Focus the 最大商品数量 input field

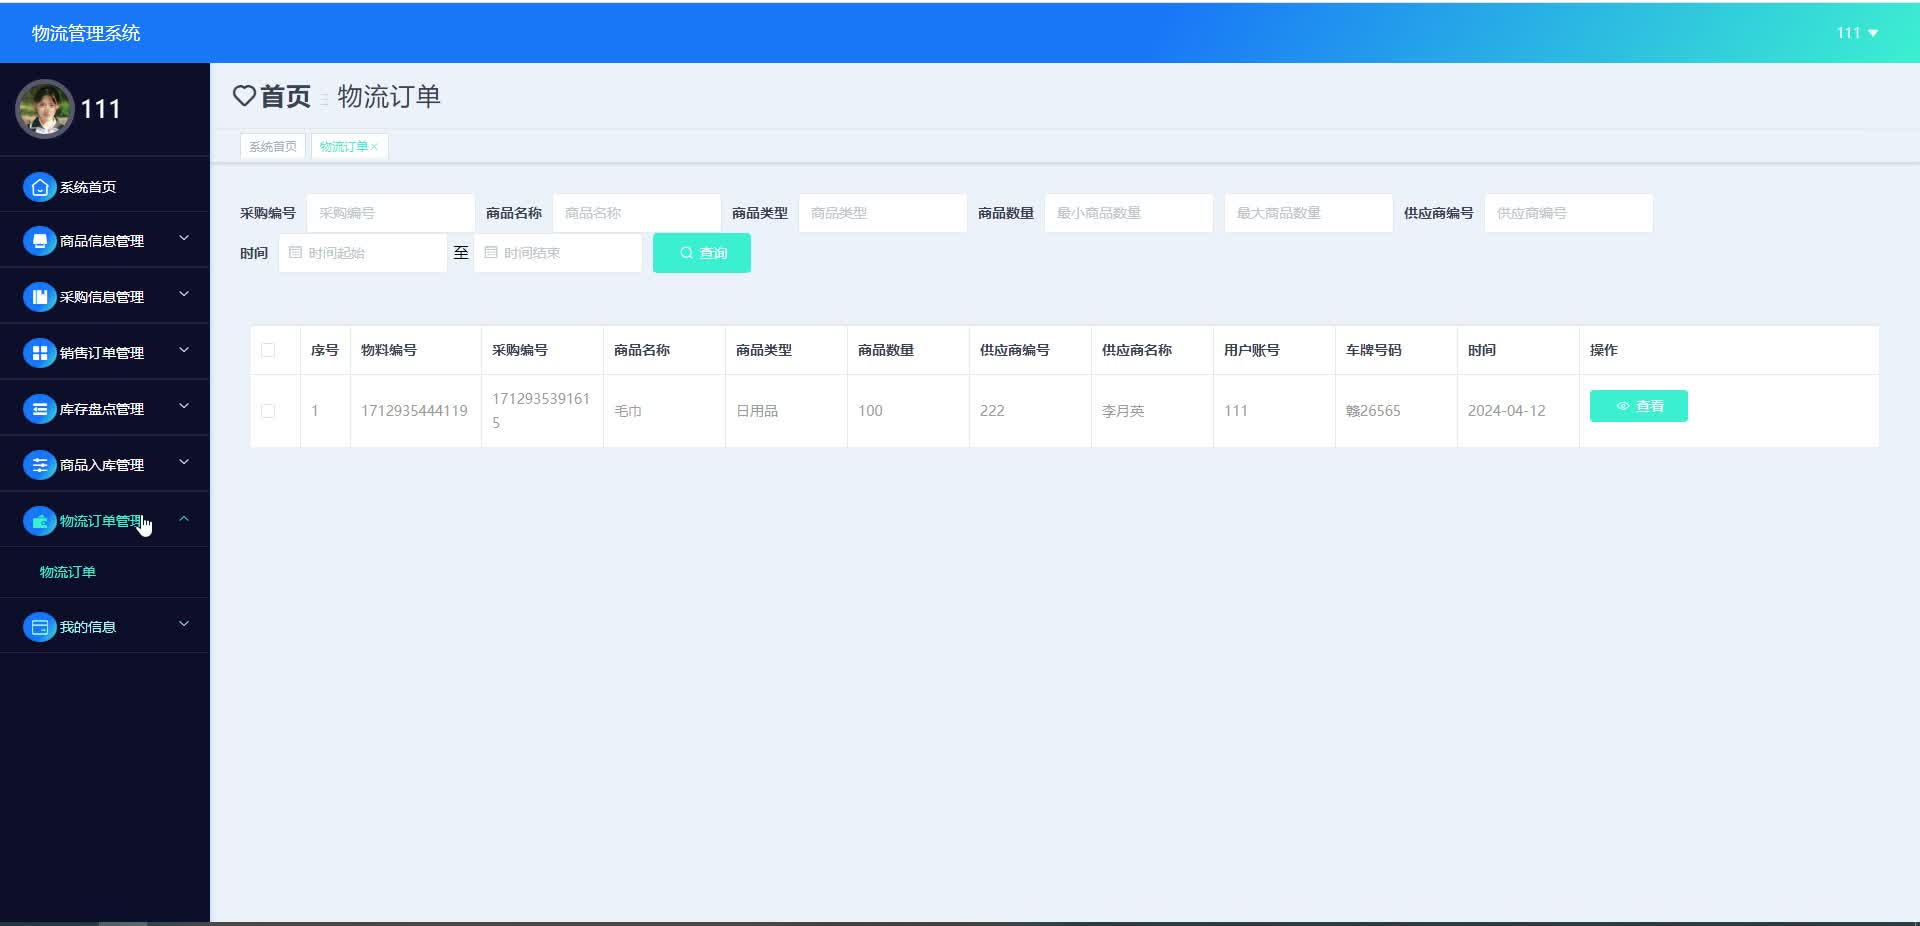1309,213
